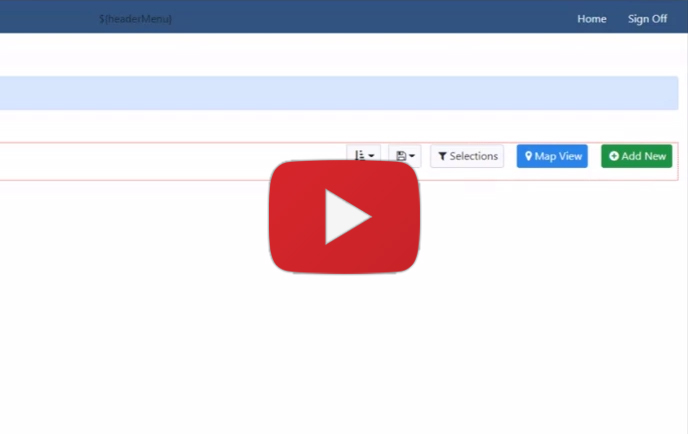Select Sign Off in the header
This screenshot has height=434, width=688.
tap(647, 19)
